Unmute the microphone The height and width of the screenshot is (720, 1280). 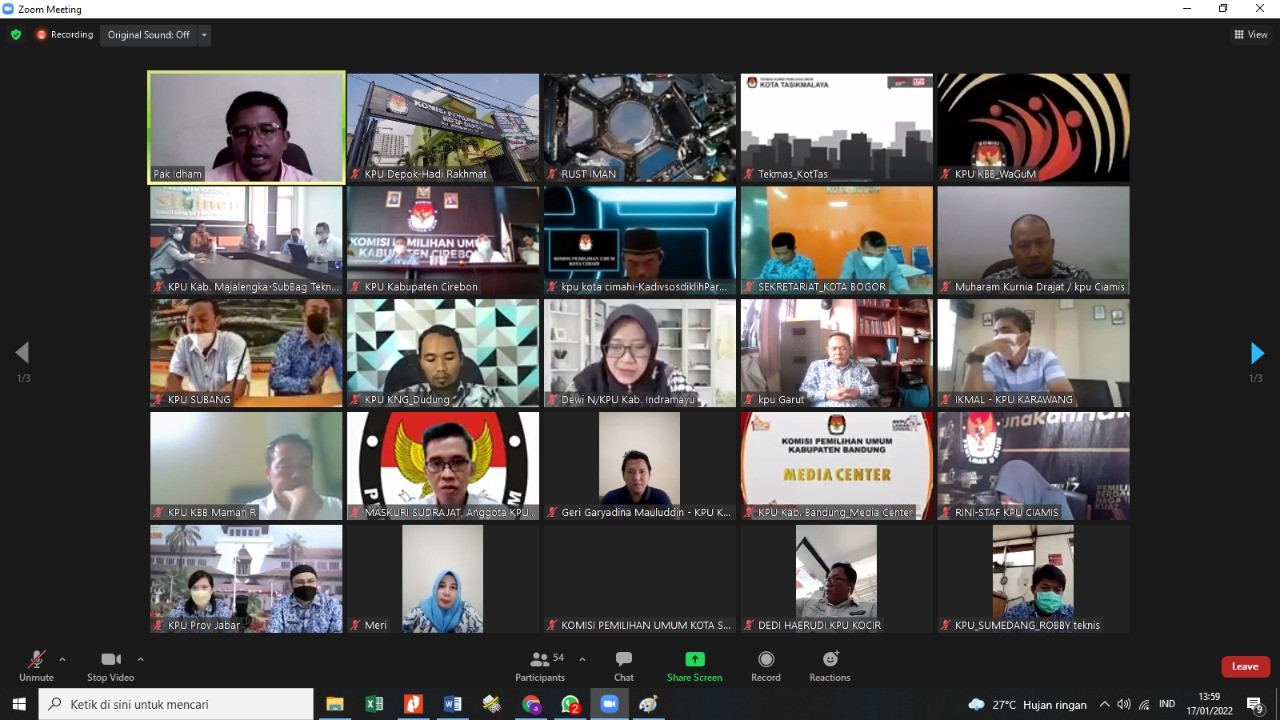[36, 665]
